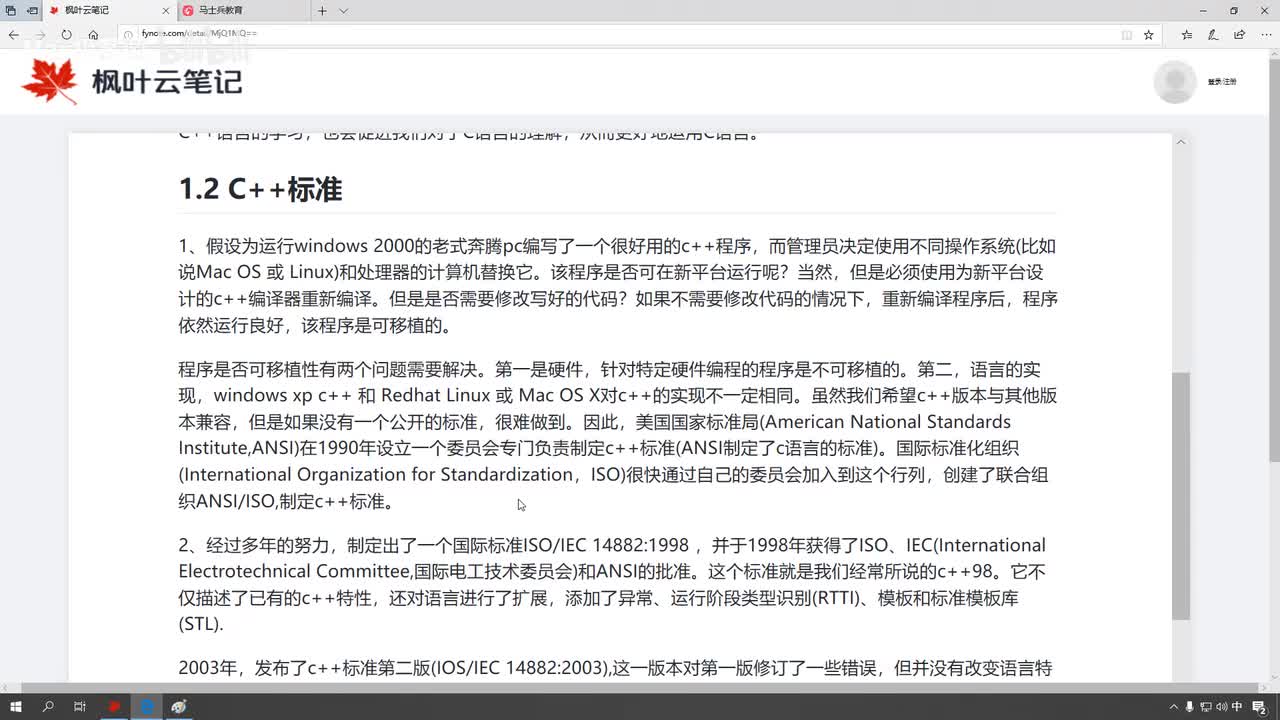The width and height of the screenshot is (1280, 720).
Task: Go to browser home page icon
Action: [93, 34]
